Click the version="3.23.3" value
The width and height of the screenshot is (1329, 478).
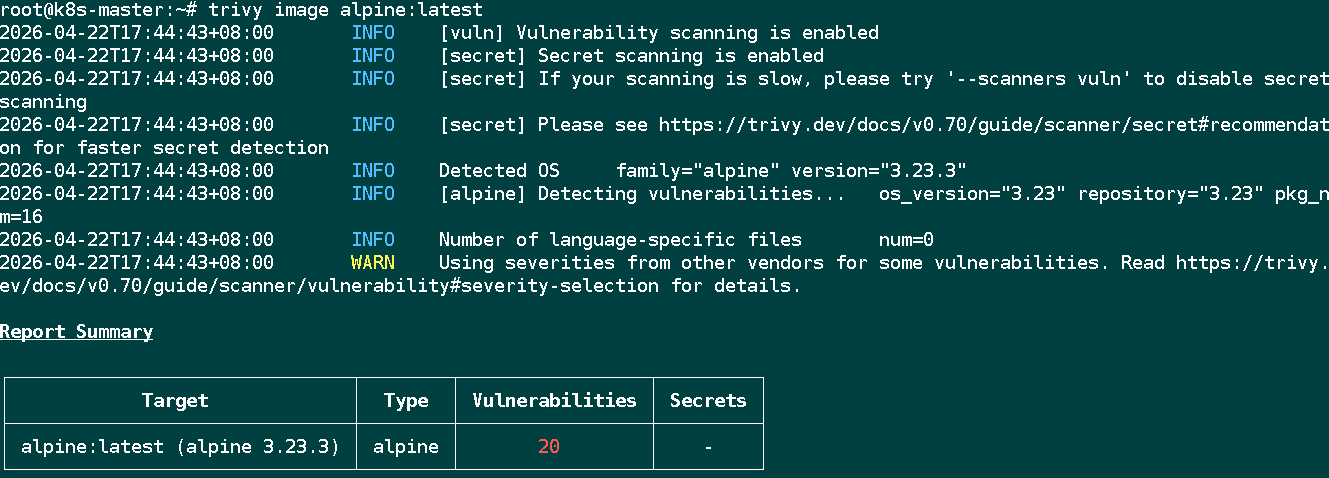click(878, 171)
